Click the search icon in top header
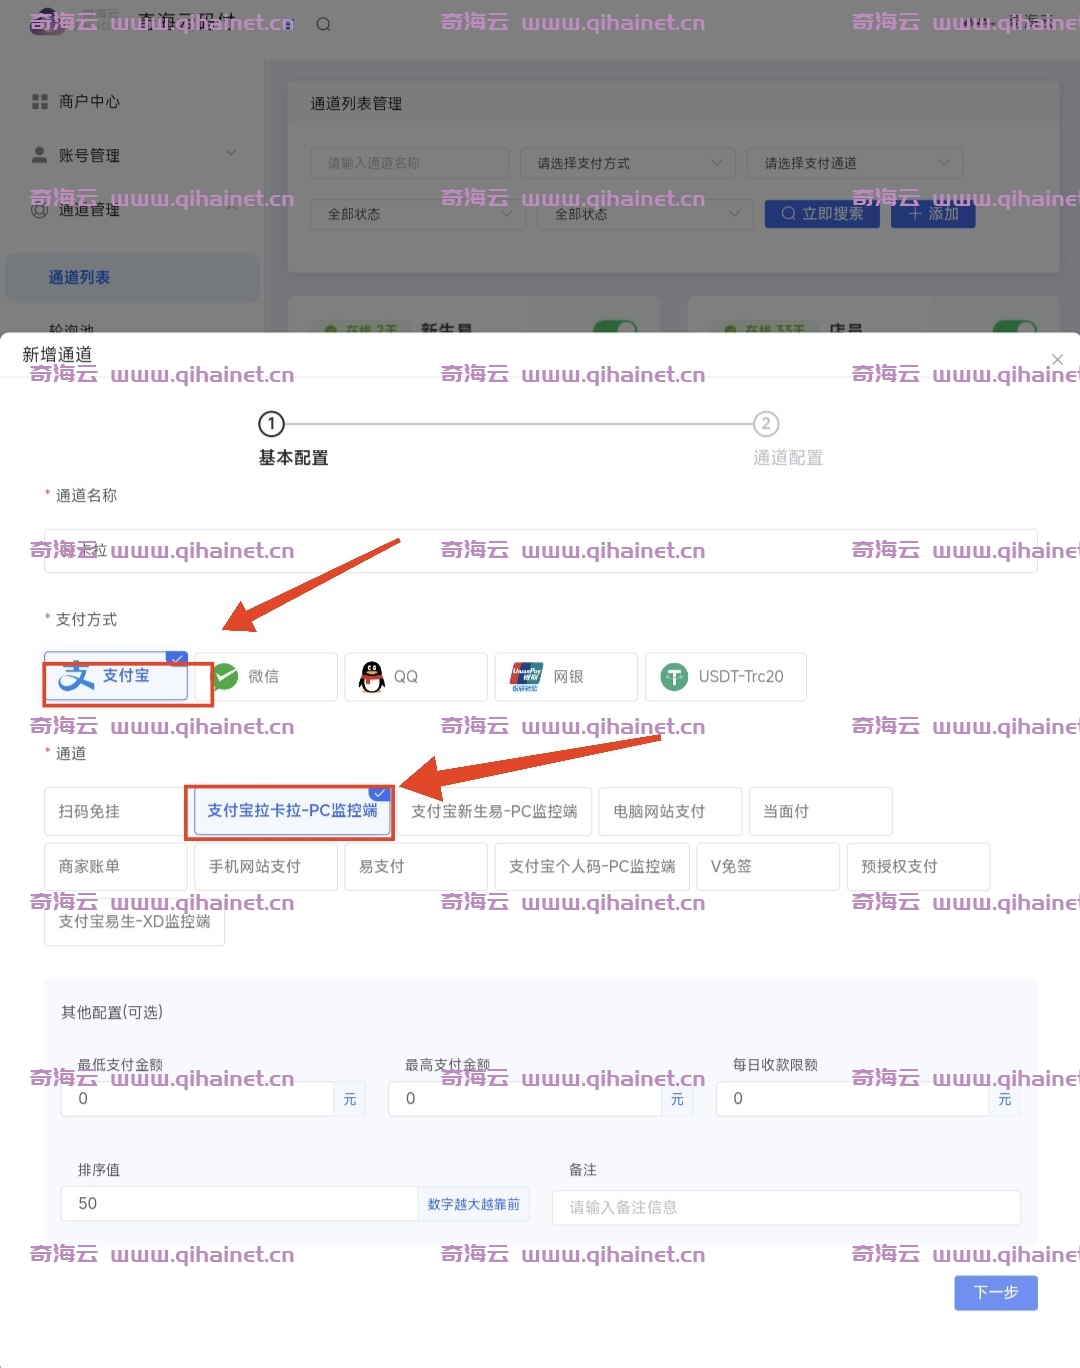The image size is (1080, 1368). point(323,24)
